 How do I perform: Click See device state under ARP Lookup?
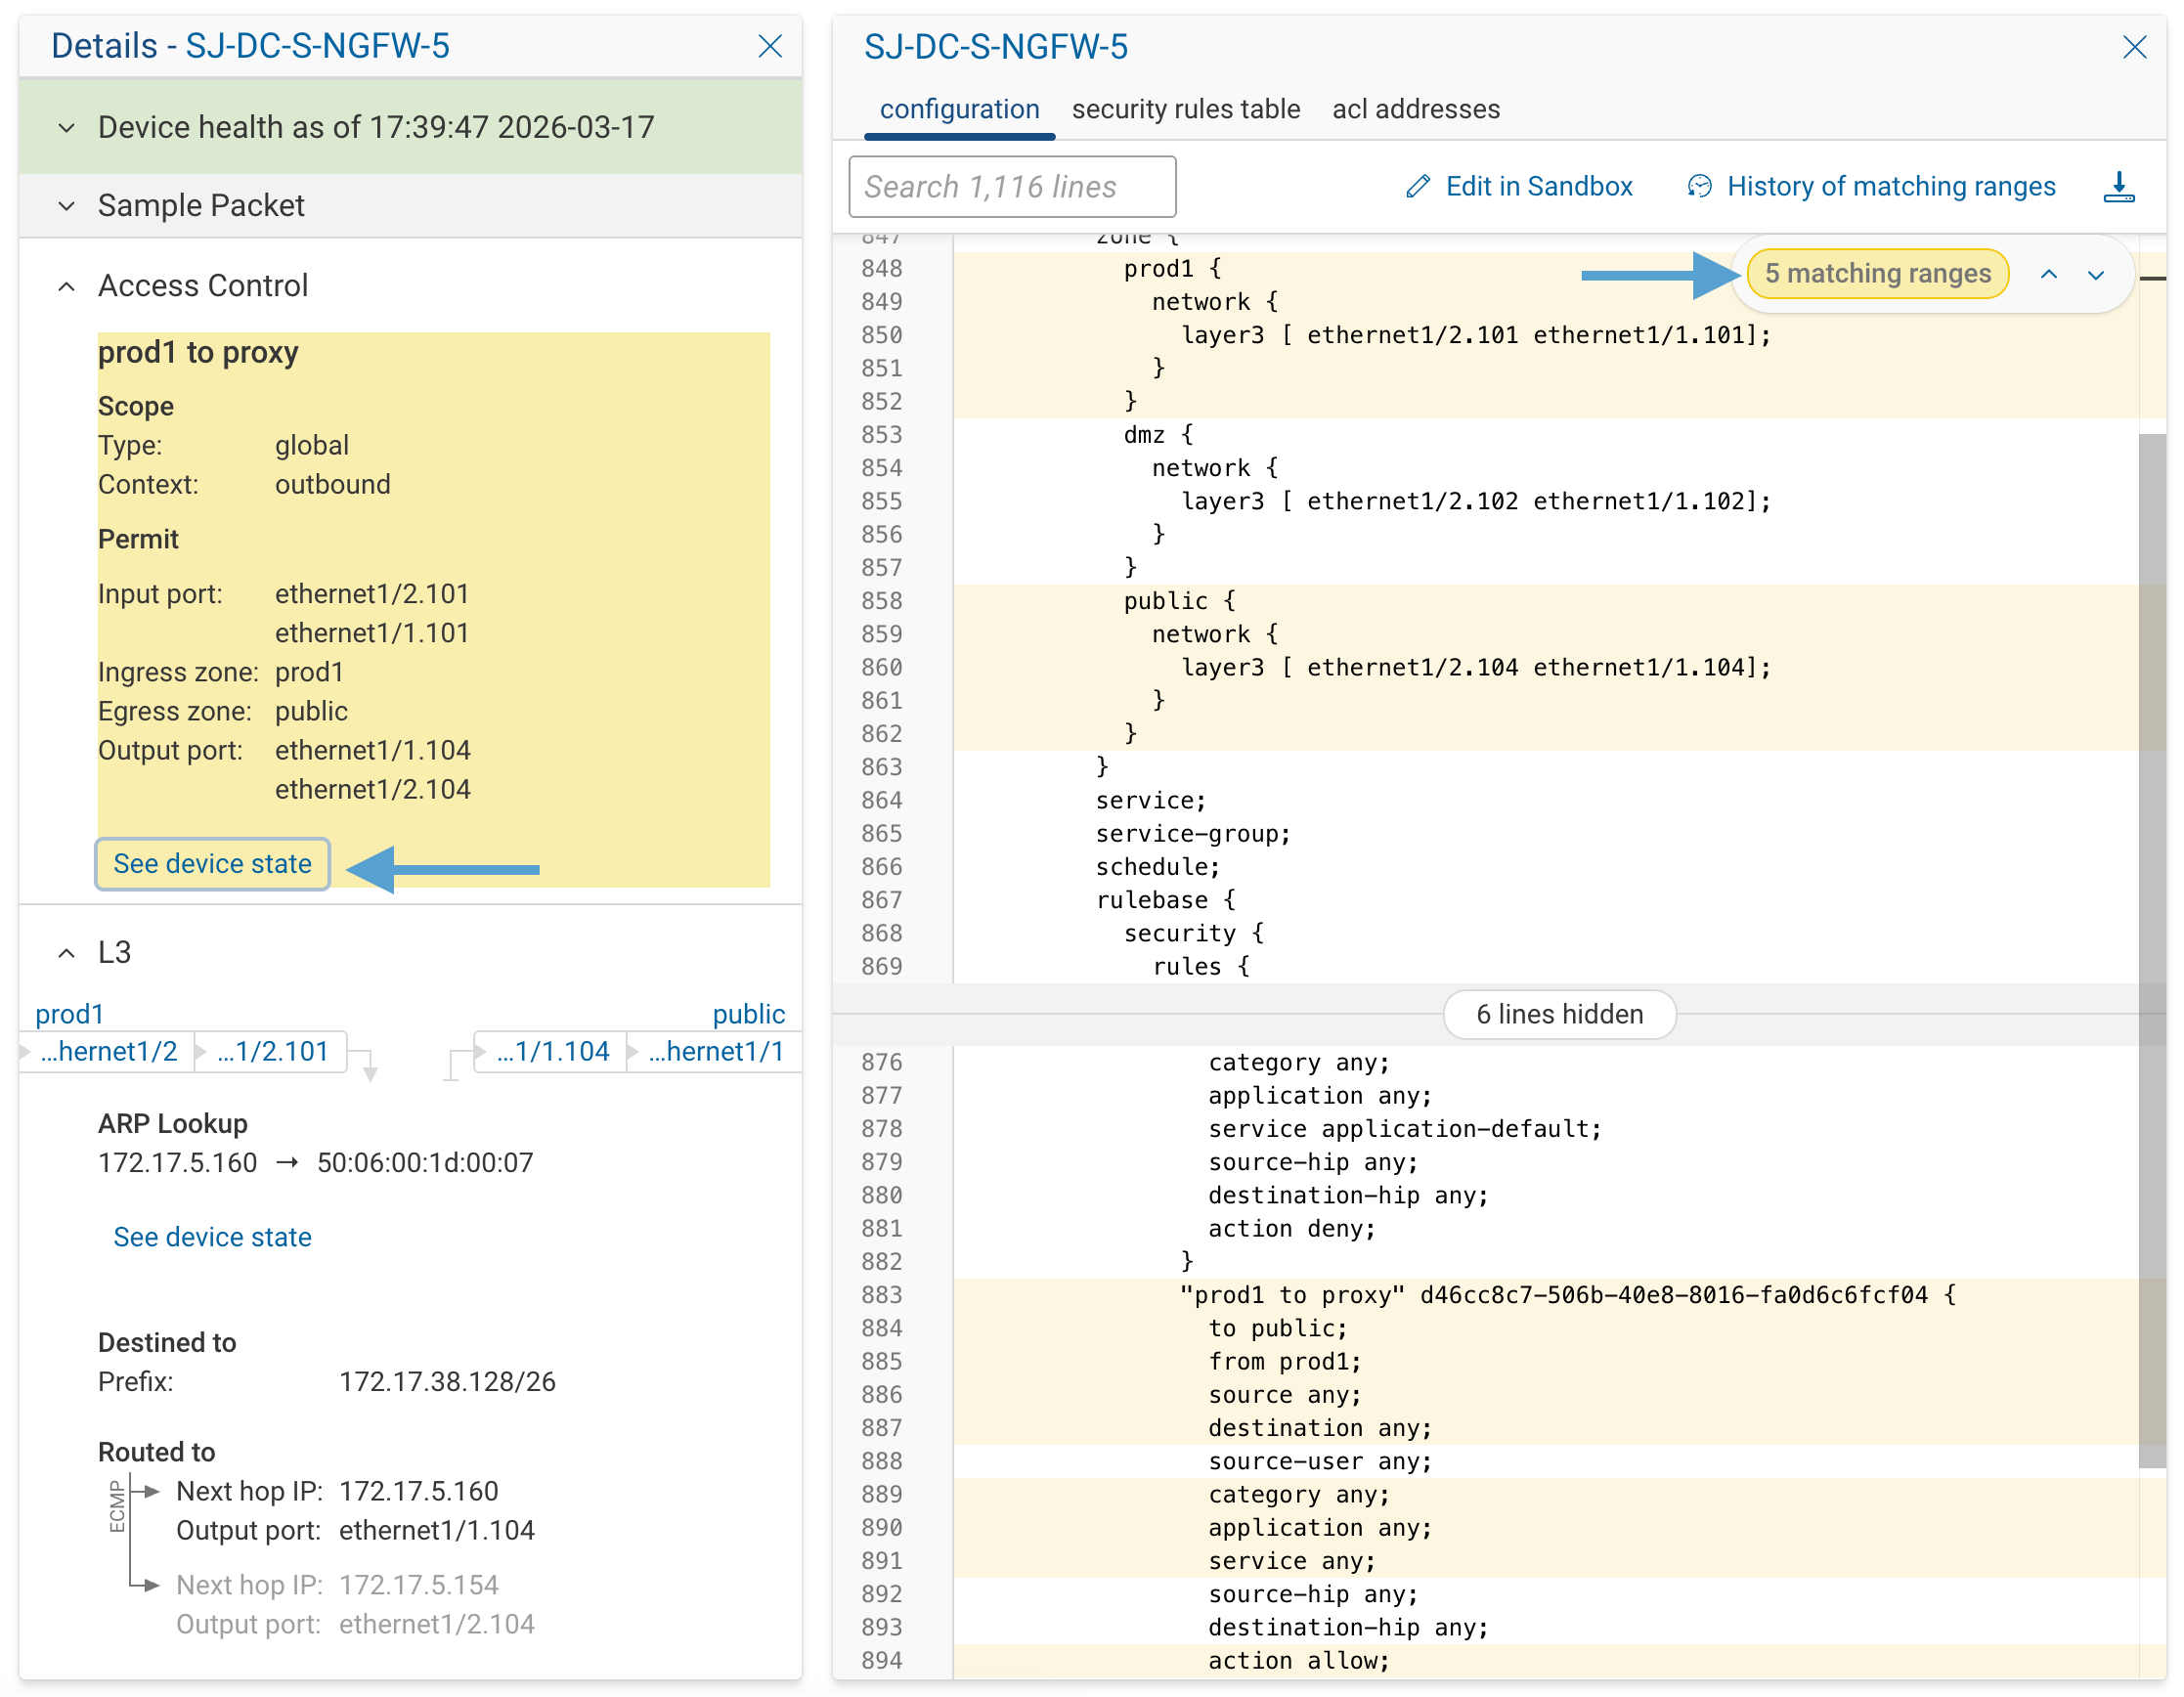pyautogui.click(x=212, y=1236)
